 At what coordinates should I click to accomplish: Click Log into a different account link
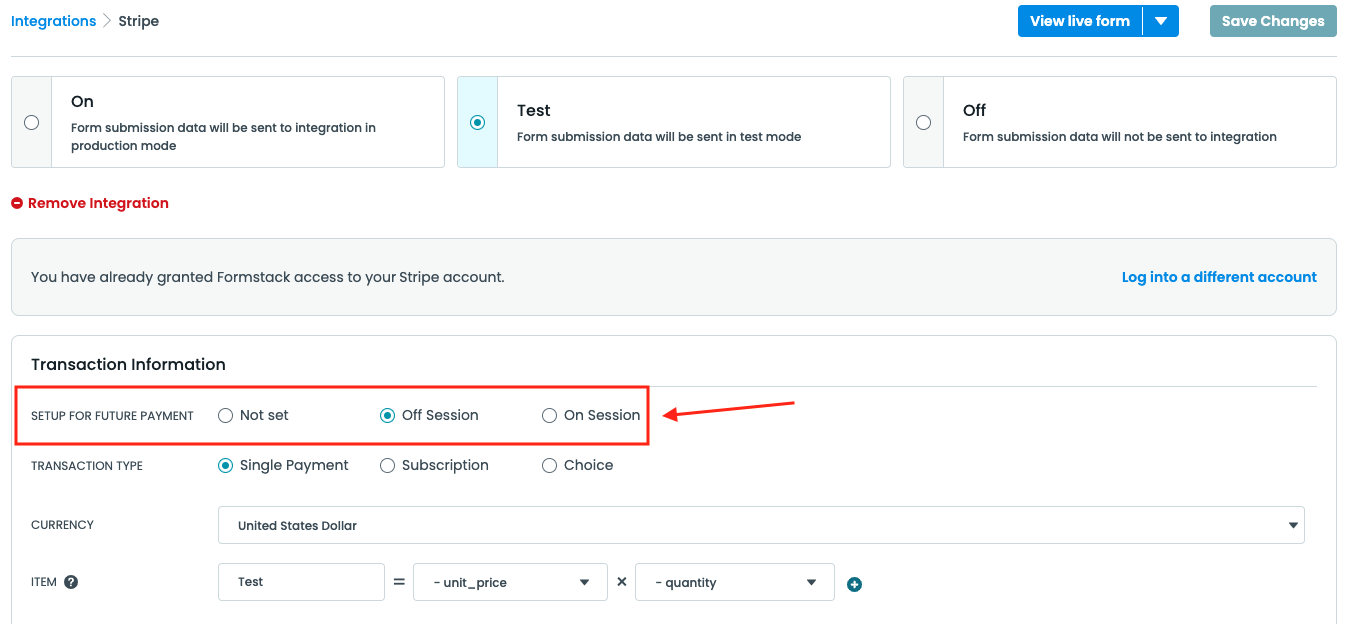point(1218,277)
